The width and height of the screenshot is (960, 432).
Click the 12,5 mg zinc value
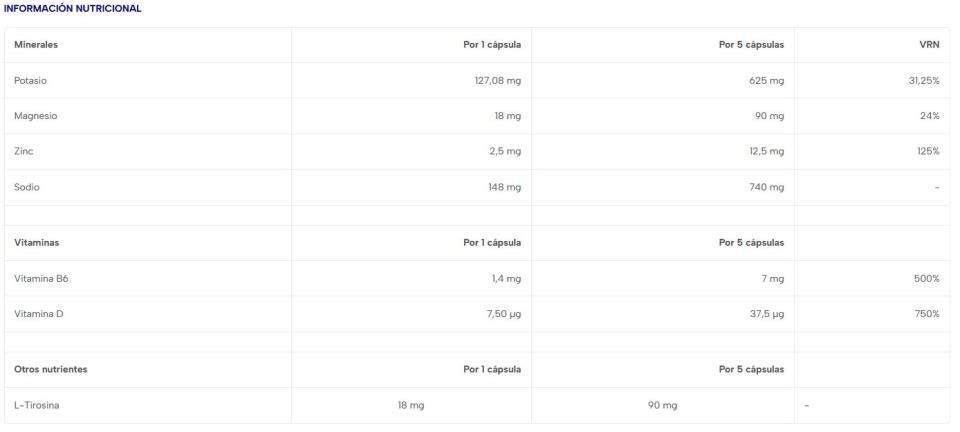click(x=765, y=151)
